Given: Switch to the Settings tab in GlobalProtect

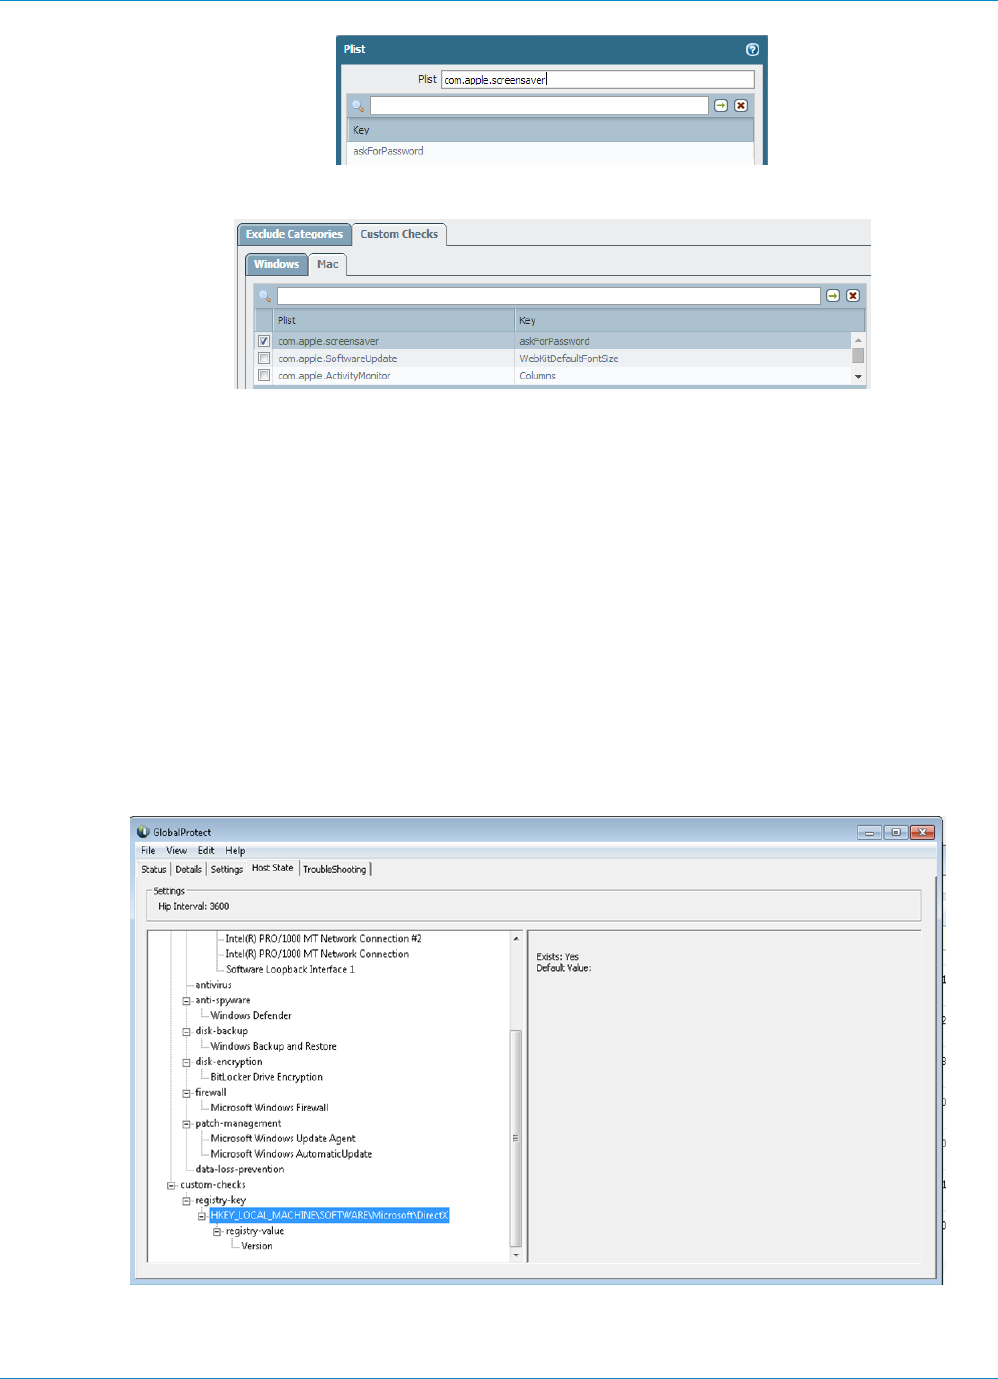Looking at the screenshot, I should point(226,869).
